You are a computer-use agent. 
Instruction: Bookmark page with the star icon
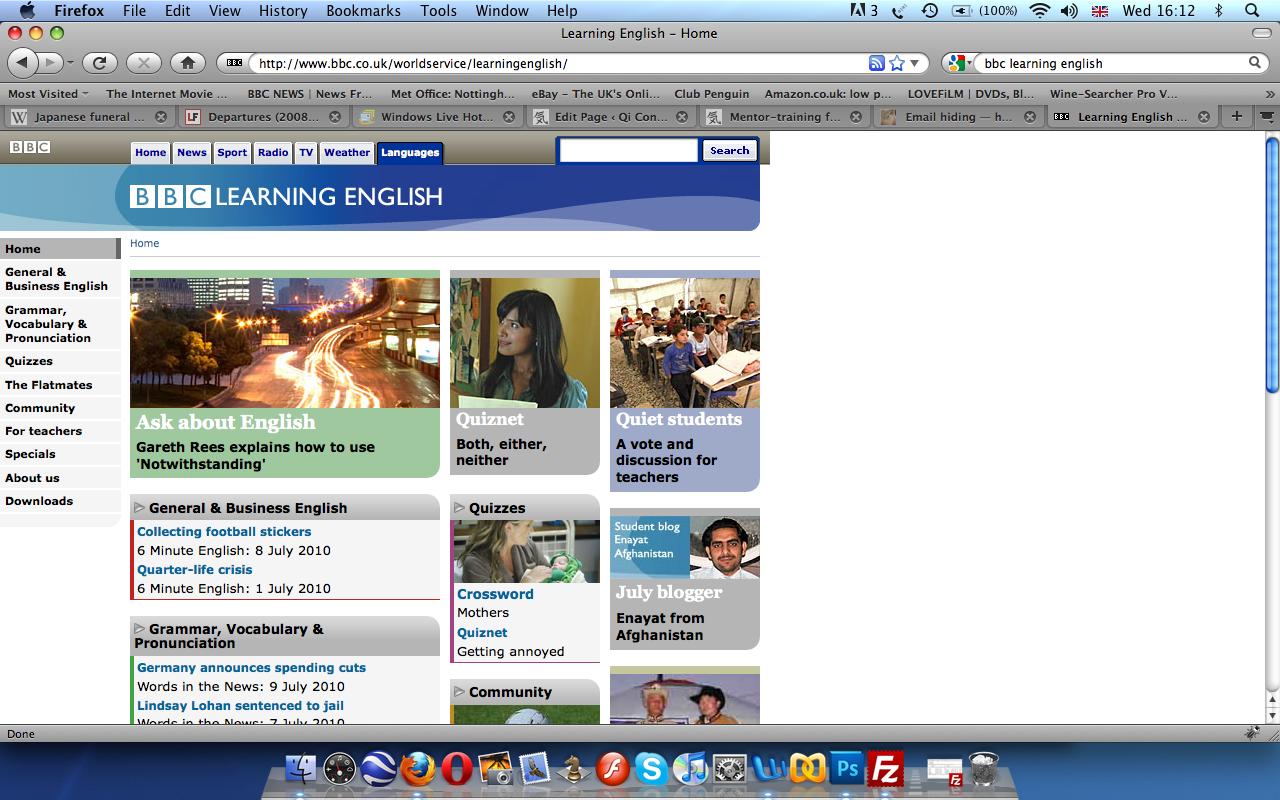pos(897,63)
